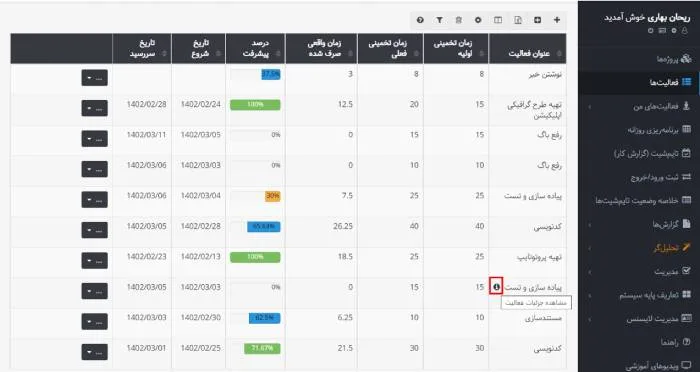Click the 62.5% progress bar of مستندسازی
The width and height of the screenshot is (700, 372).
tap(265, 318)
